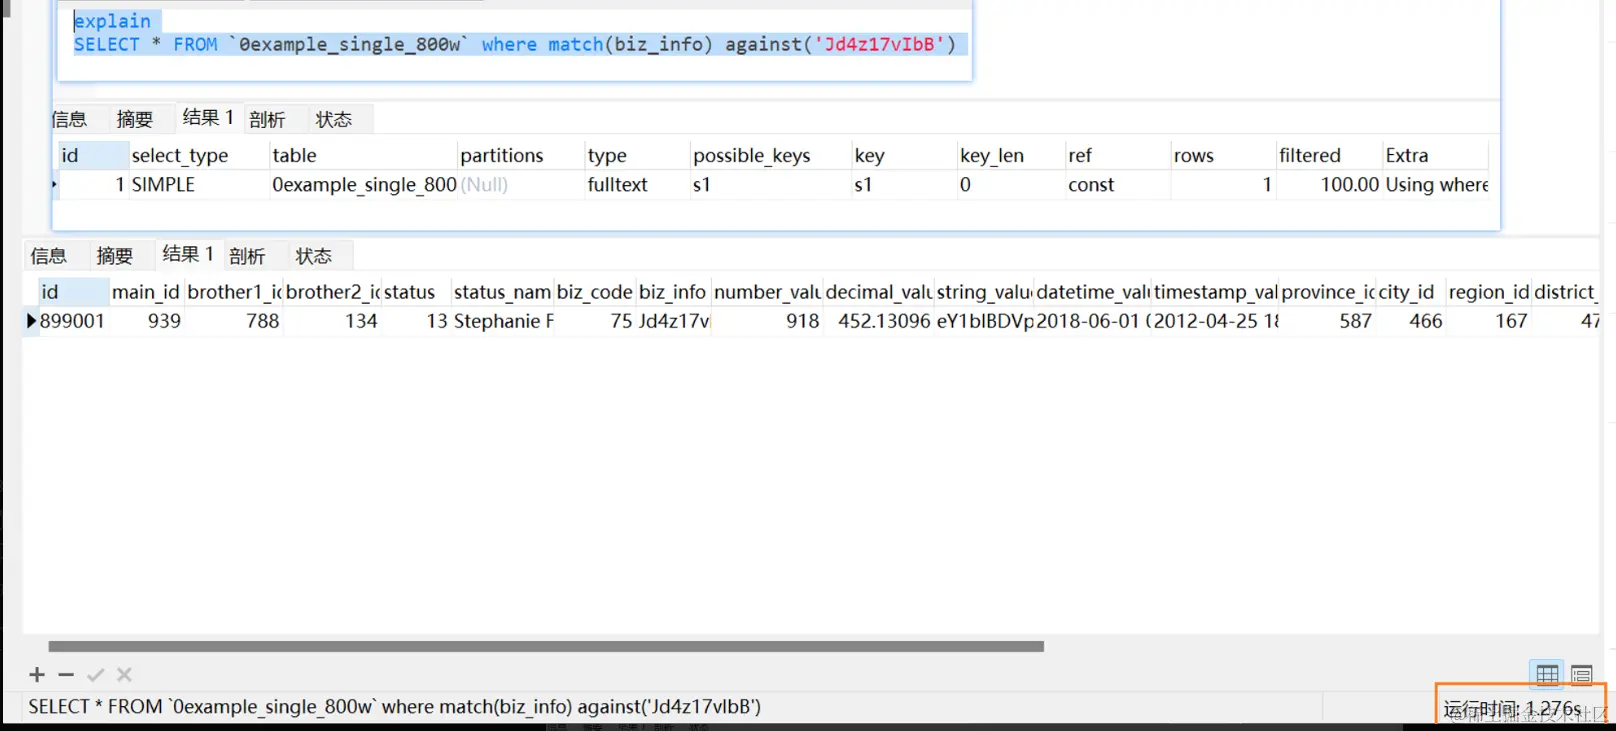Add a new record with the plus icon
This screenshot has width=1616, height=731.
tap(37, 675)
